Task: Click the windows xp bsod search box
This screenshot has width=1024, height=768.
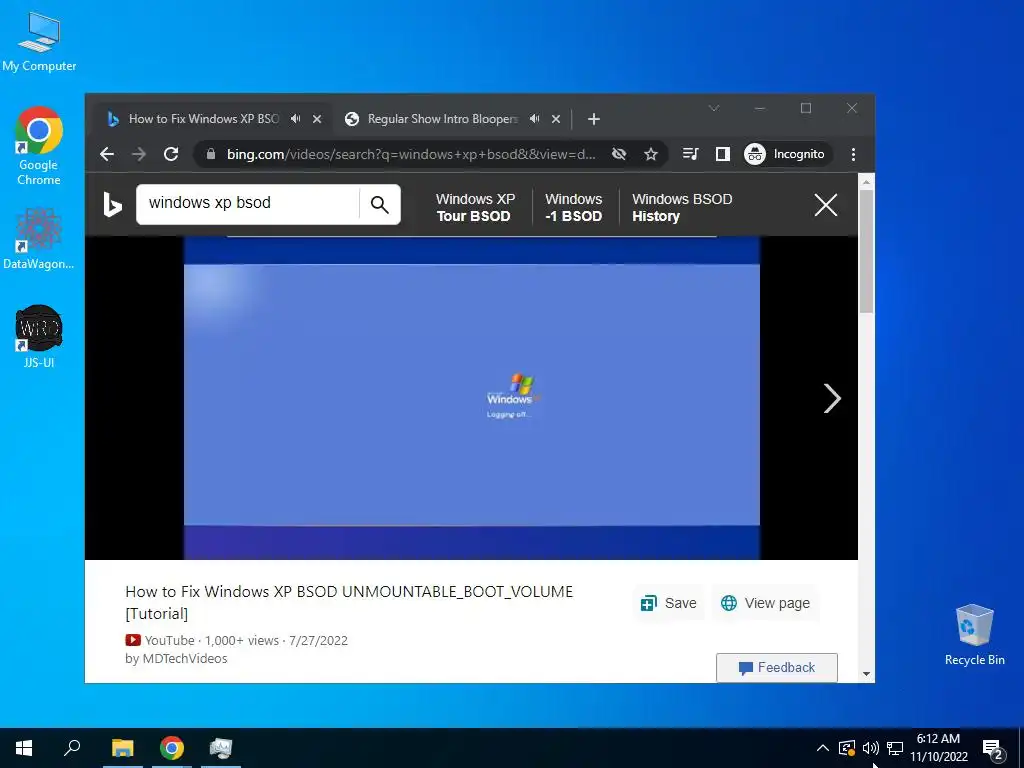Action: click(x=248, y=203)
